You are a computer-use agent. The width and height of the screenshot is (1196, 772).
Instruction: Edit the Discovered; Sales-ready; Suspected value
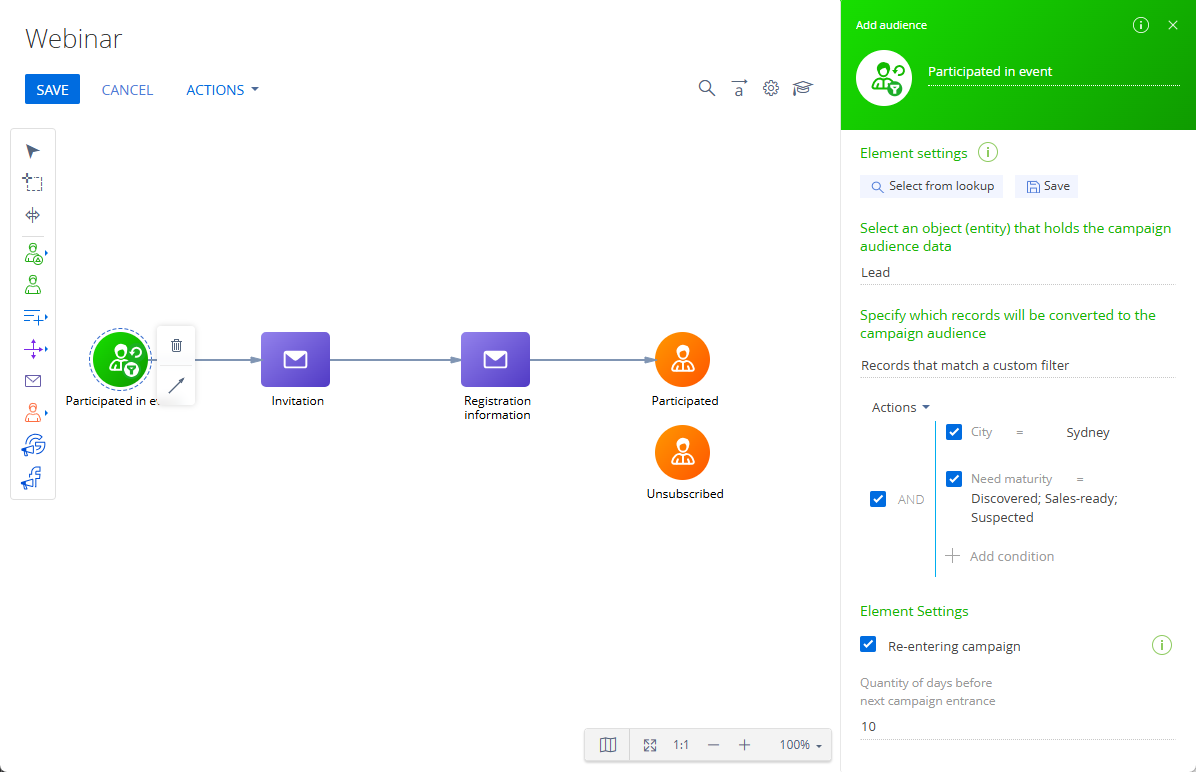[x=1044, y=507]
